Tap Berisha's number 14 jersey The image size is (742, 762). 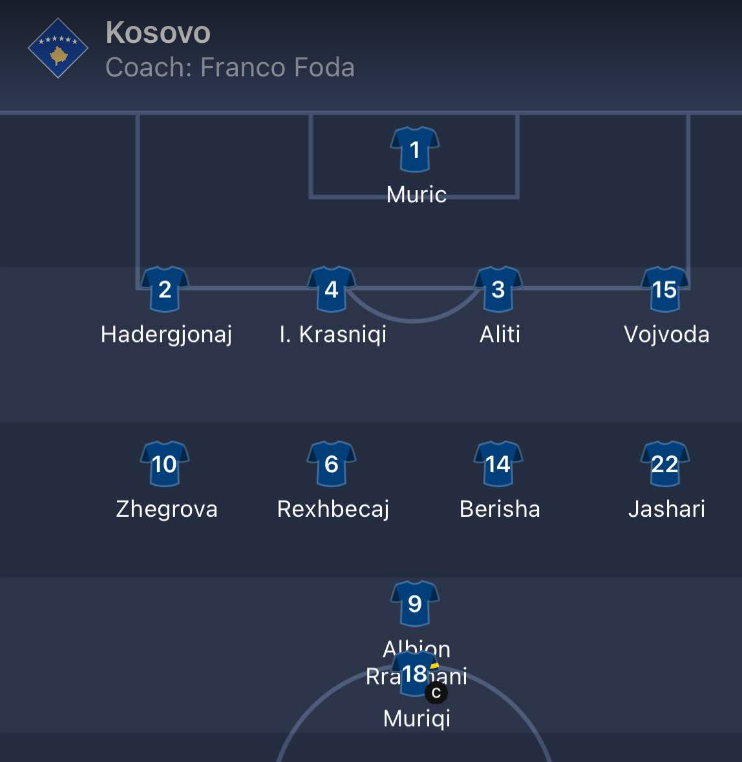[x=498, y=464]
